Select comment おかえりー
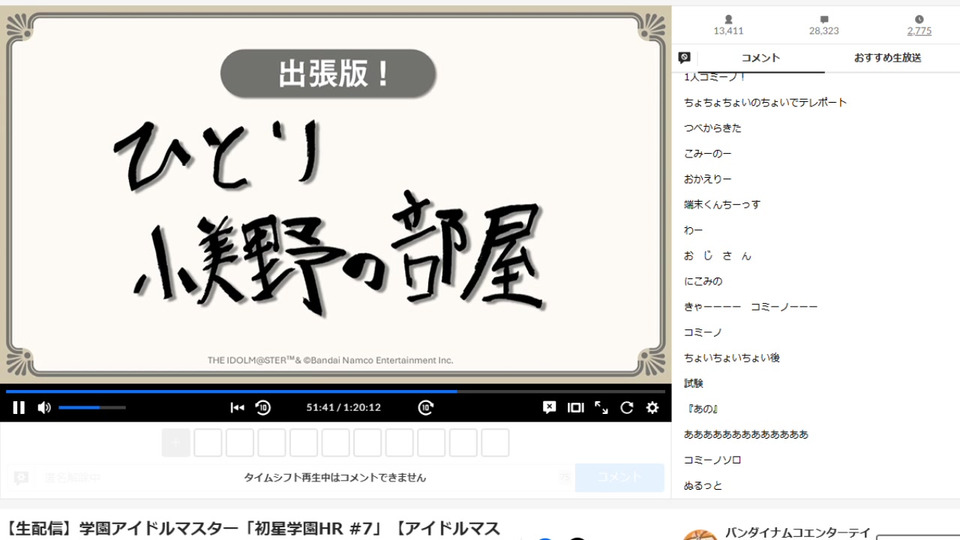This screenshot has height=540, width=960. [x=708, y=179]
